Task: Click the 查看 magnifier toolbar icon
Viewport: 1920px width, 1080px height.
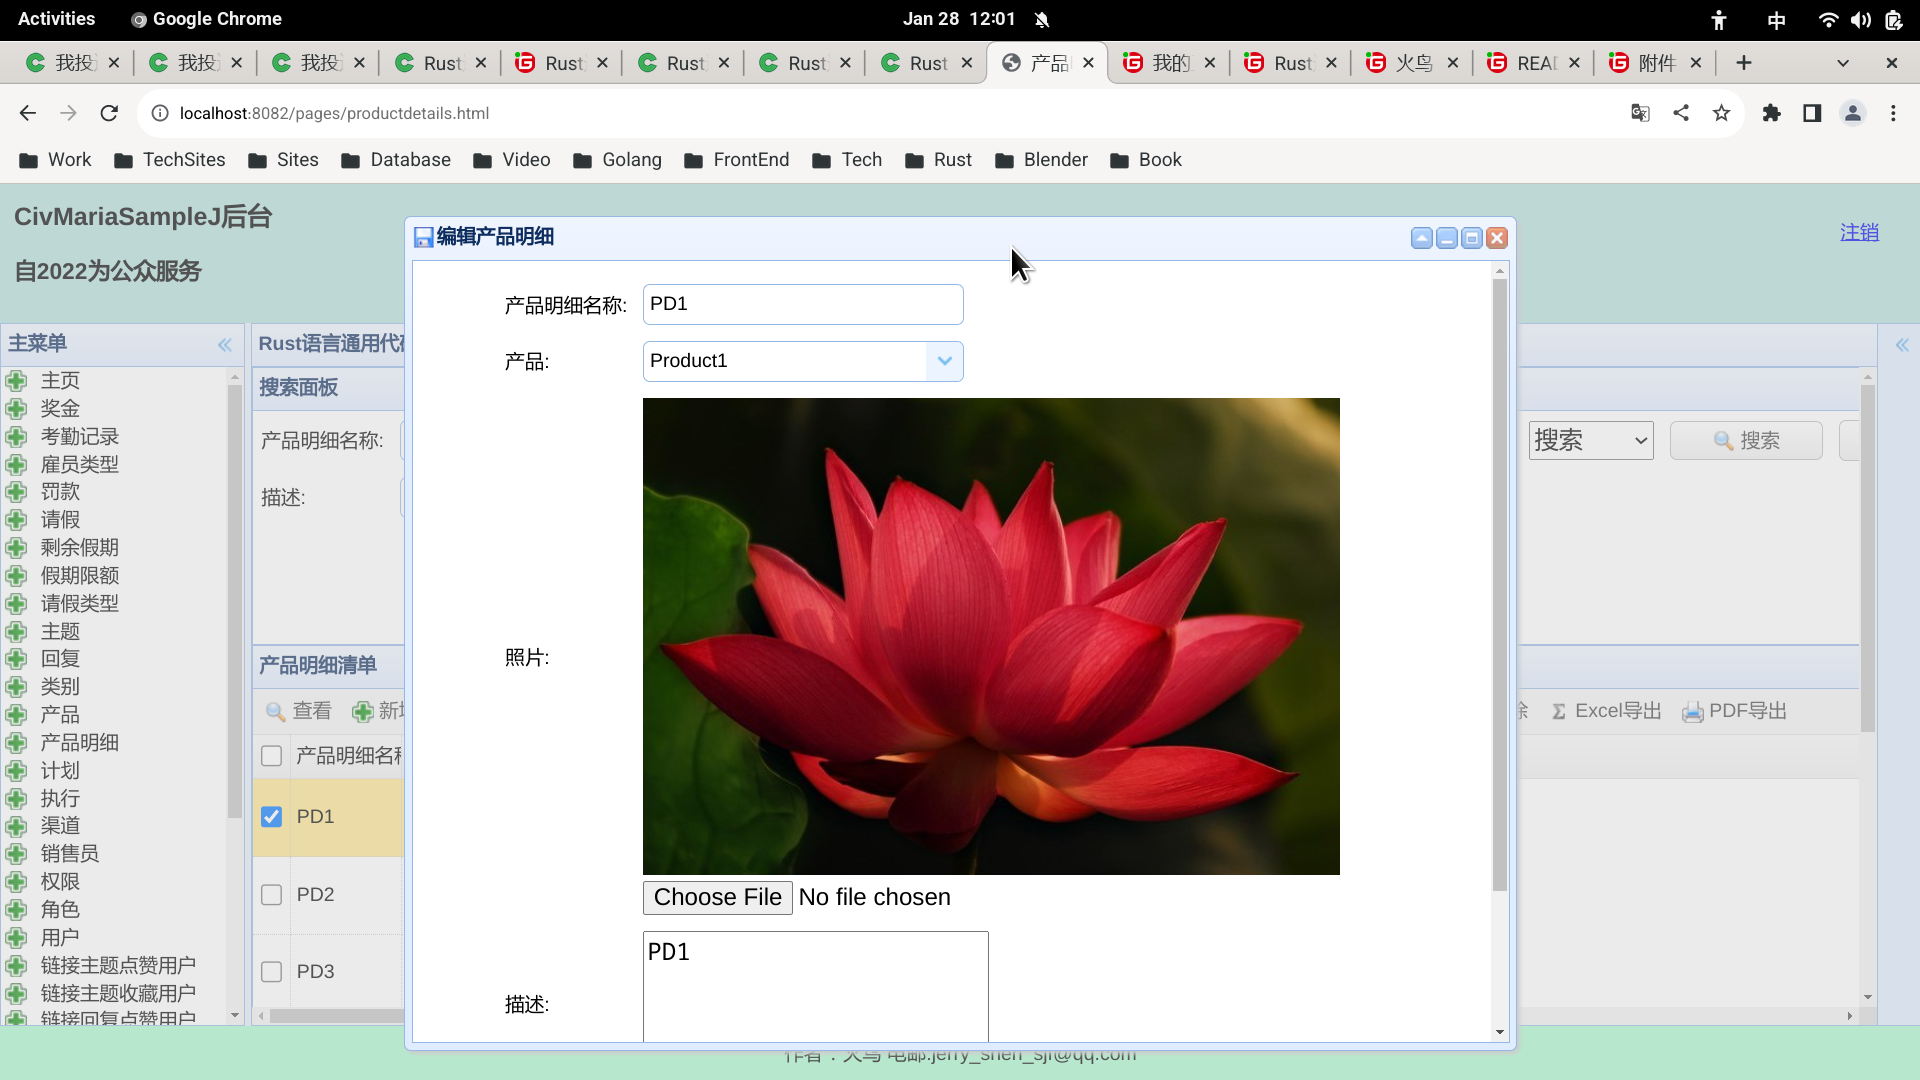Action: (x=276, y=712)
